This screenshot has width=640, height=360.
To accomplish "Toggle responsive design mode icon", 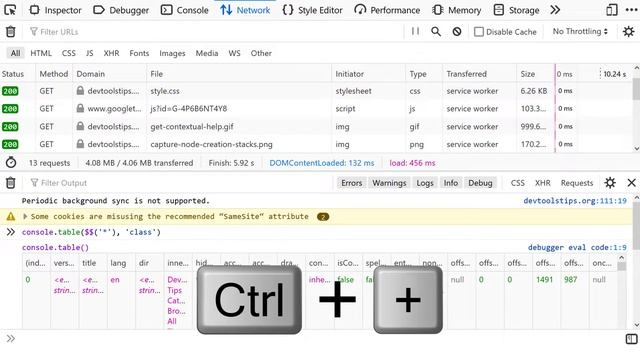I will [x=611, y=10].
